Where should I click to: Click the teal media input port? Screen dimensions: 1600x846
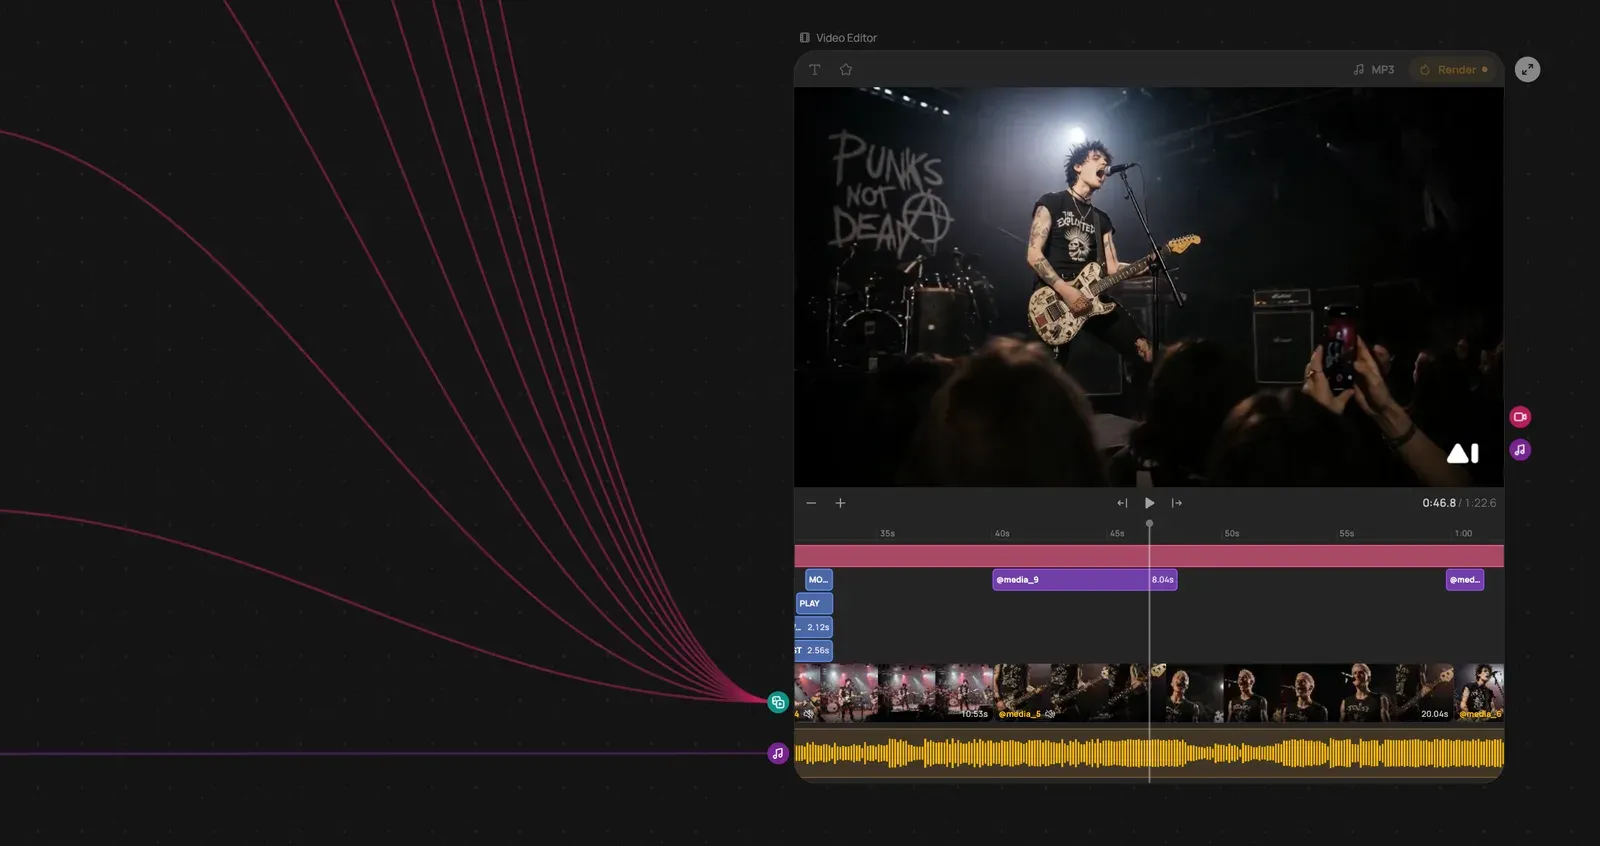tap(778, 702)
